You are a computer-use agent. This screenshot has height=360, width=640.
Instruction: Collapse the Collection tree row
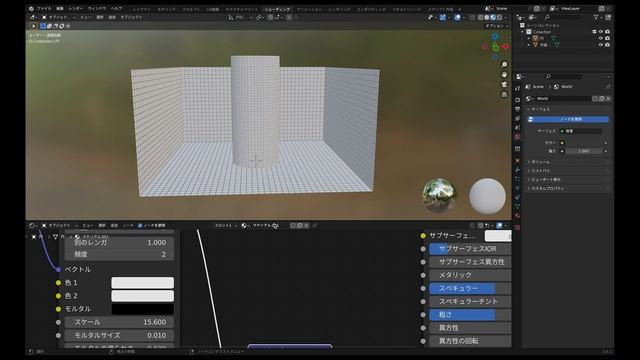tap(522, 31)
